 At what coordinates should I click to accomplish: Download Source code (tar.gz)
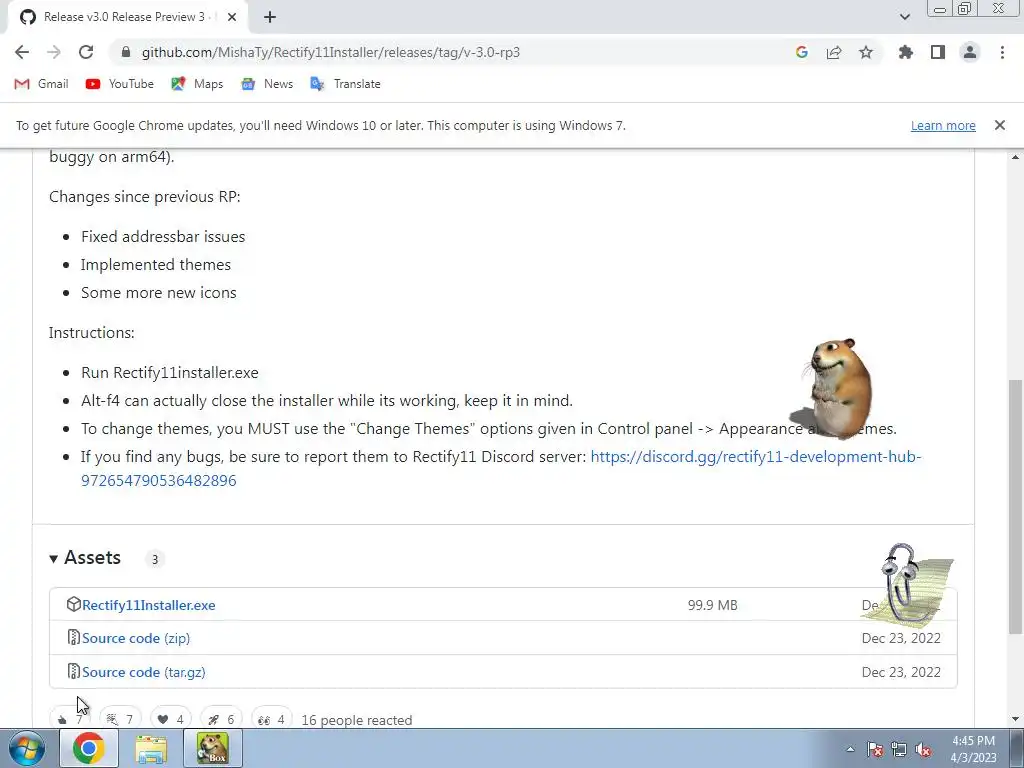144,672
